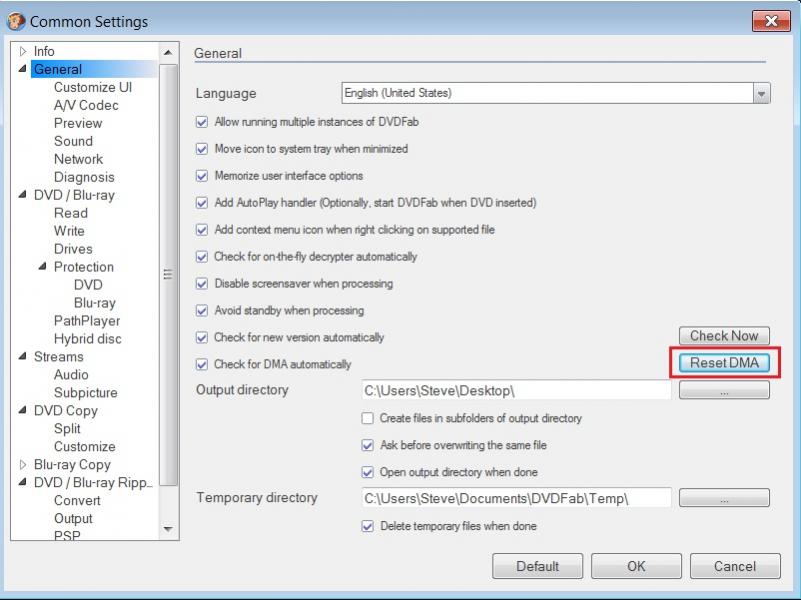Open the Language dropdown
This screenshot has height=600, width=801.
(x=761, y=93)
